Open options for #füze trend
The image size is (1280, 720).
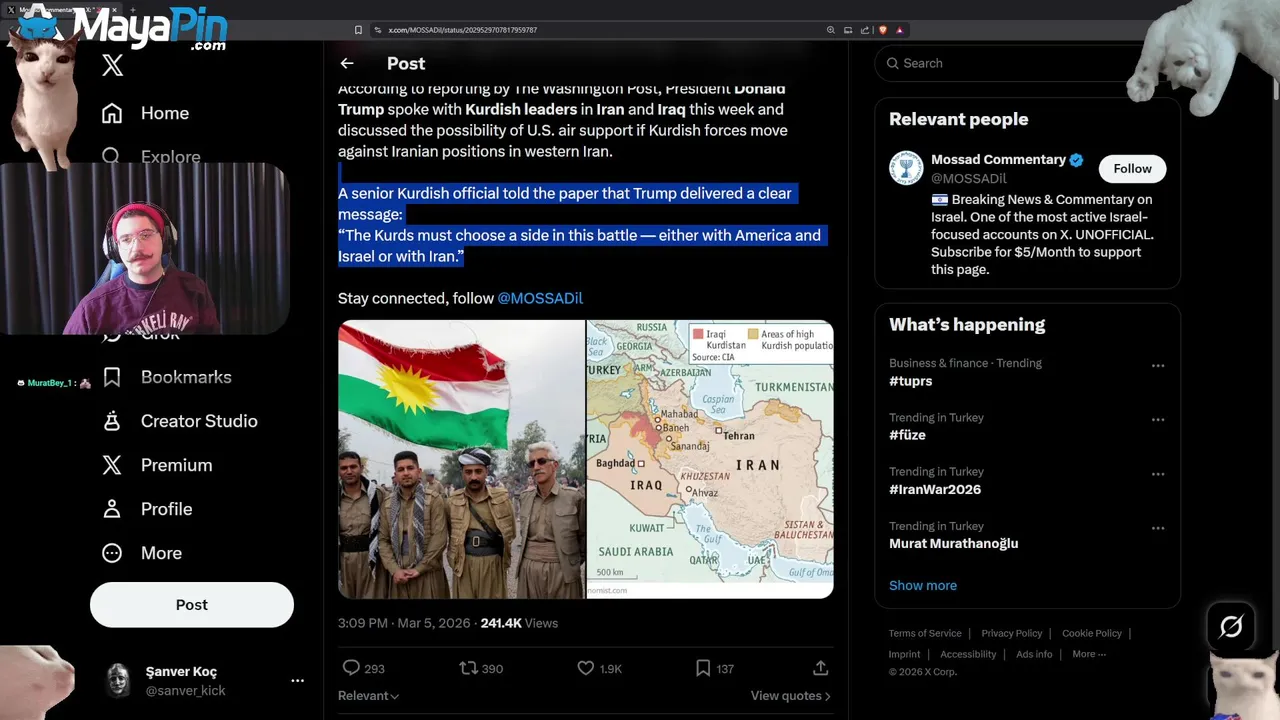point(1158,420)
